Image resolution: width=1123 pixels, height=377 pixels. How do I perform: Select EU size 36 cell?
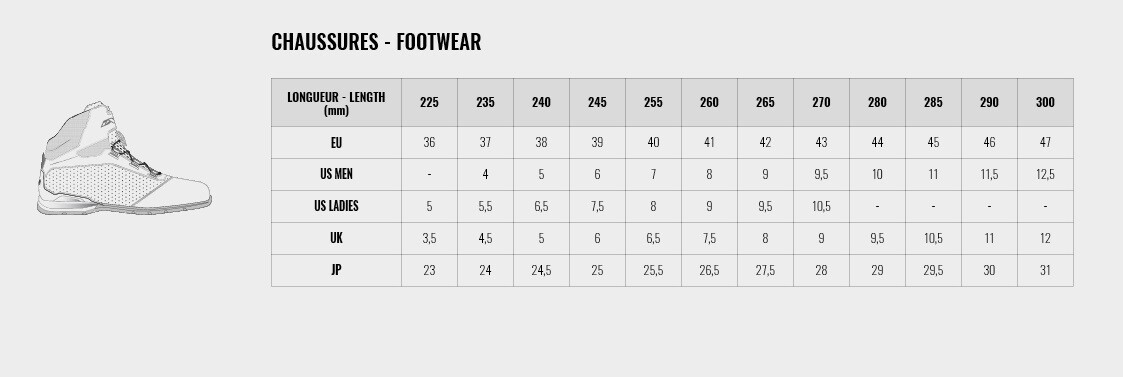click(x=429, y=143)
